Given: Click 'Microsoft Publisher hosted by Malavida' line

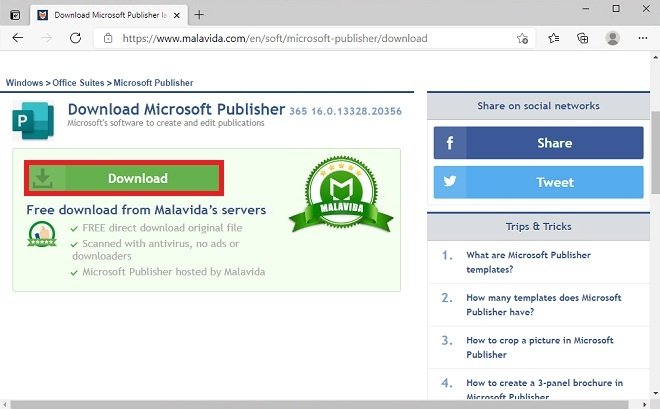Looking at the screenshot, I should (x=173, y=272).
